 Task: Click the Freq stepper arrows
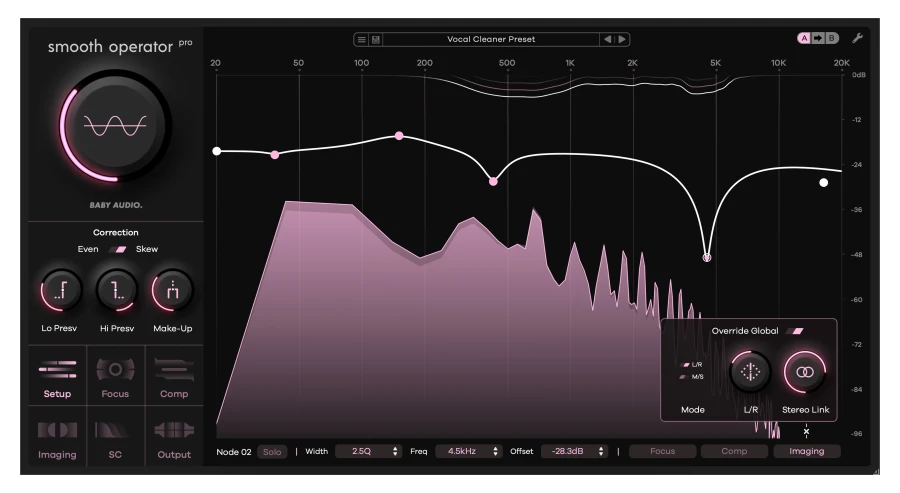coord(495,452)
